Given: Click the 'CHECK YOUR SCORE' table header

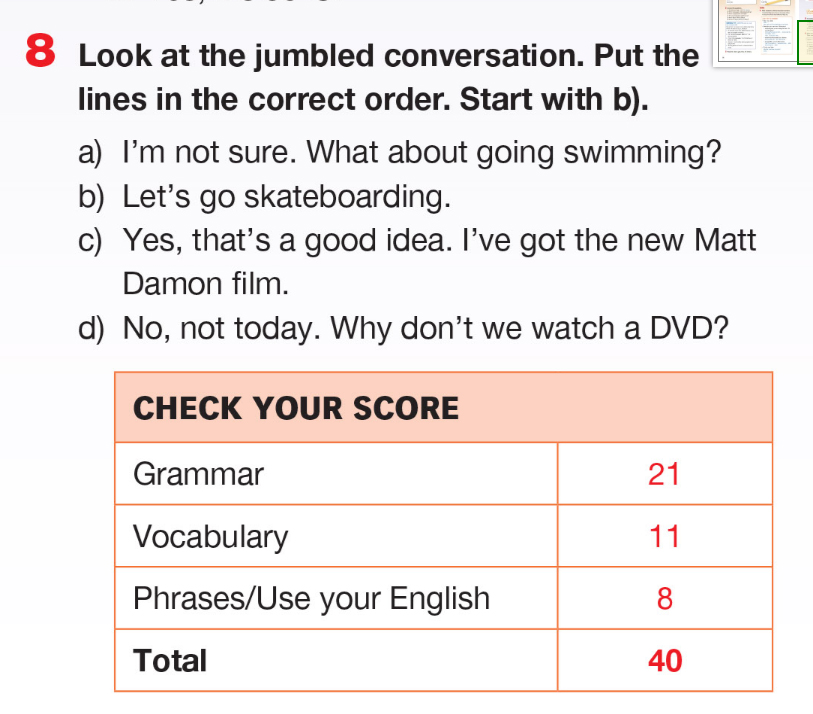Looking at the screenshot, I should (296, 408).
